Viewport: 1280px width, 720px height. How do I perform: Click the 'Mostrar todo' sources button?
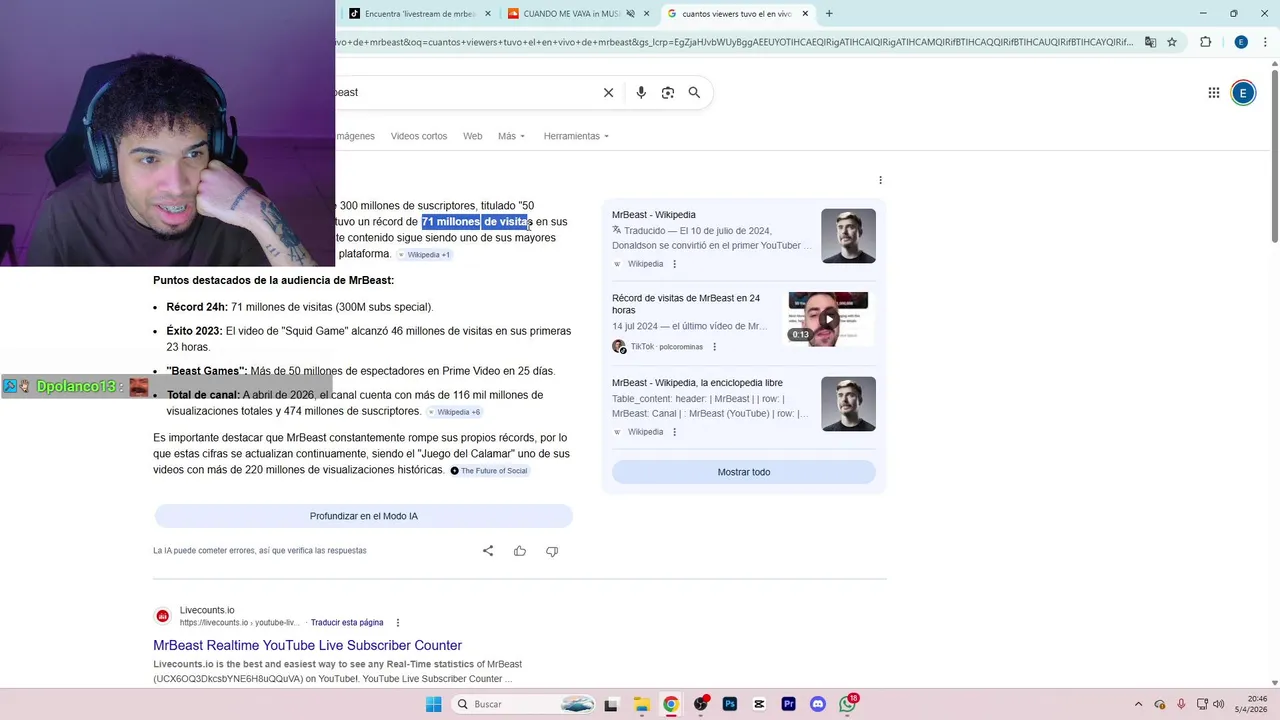[x=744, y=472]
